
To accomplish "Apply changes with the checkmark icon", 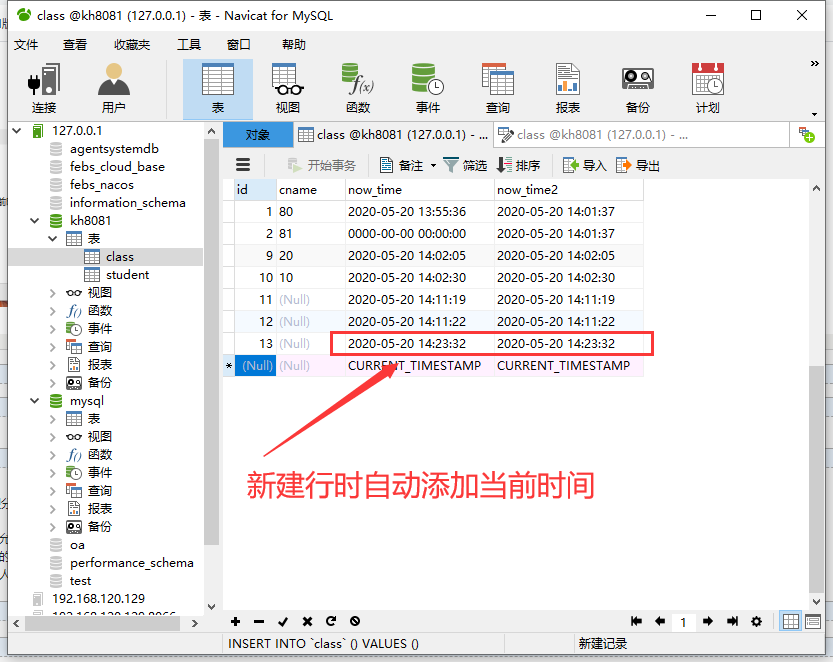I will point(283,621).
